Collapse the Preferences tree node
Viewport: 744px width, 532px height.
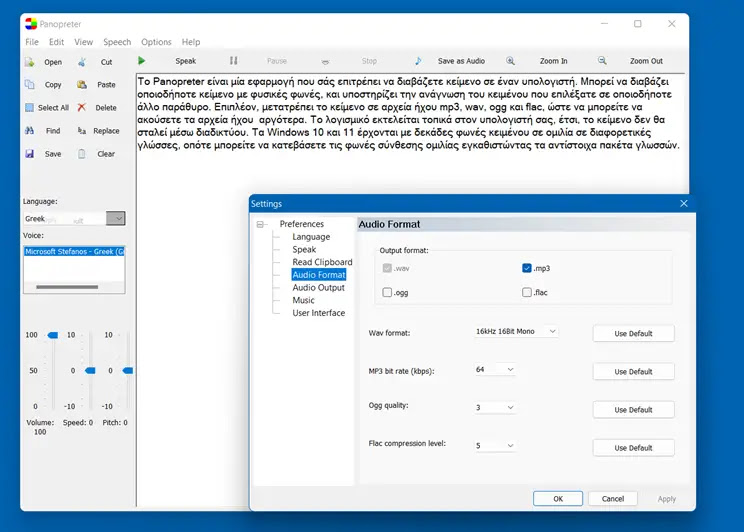point(260,224)
